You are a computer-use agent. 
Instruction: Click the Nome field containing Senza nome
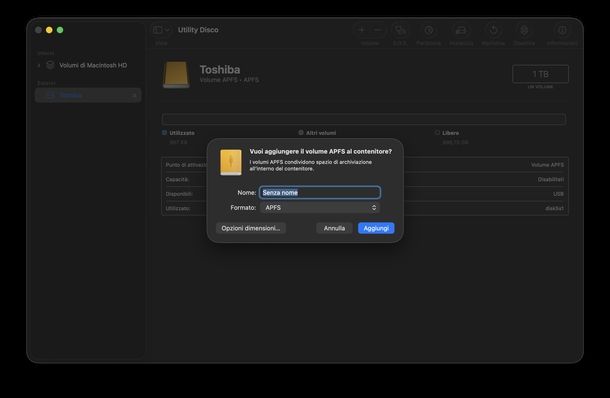coord(320,193)
